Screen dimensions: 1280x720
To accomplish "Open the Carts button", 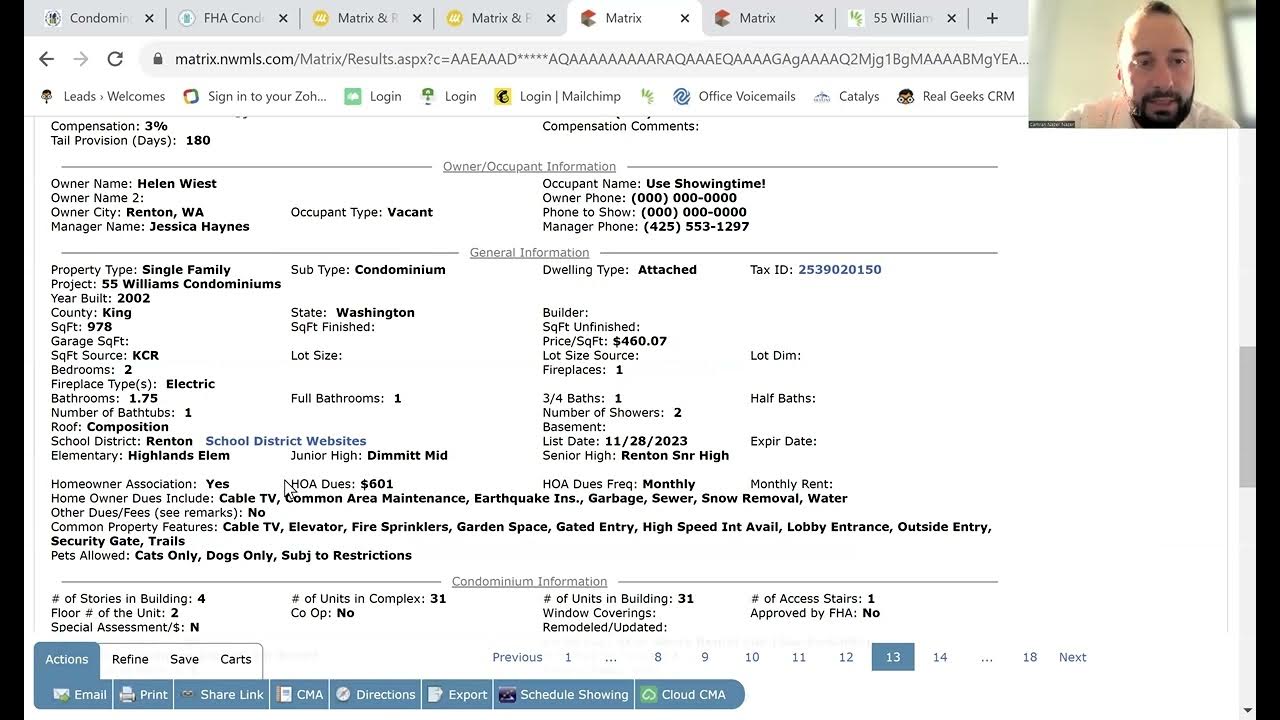I will pyautogui.click(x=236, y=659).
